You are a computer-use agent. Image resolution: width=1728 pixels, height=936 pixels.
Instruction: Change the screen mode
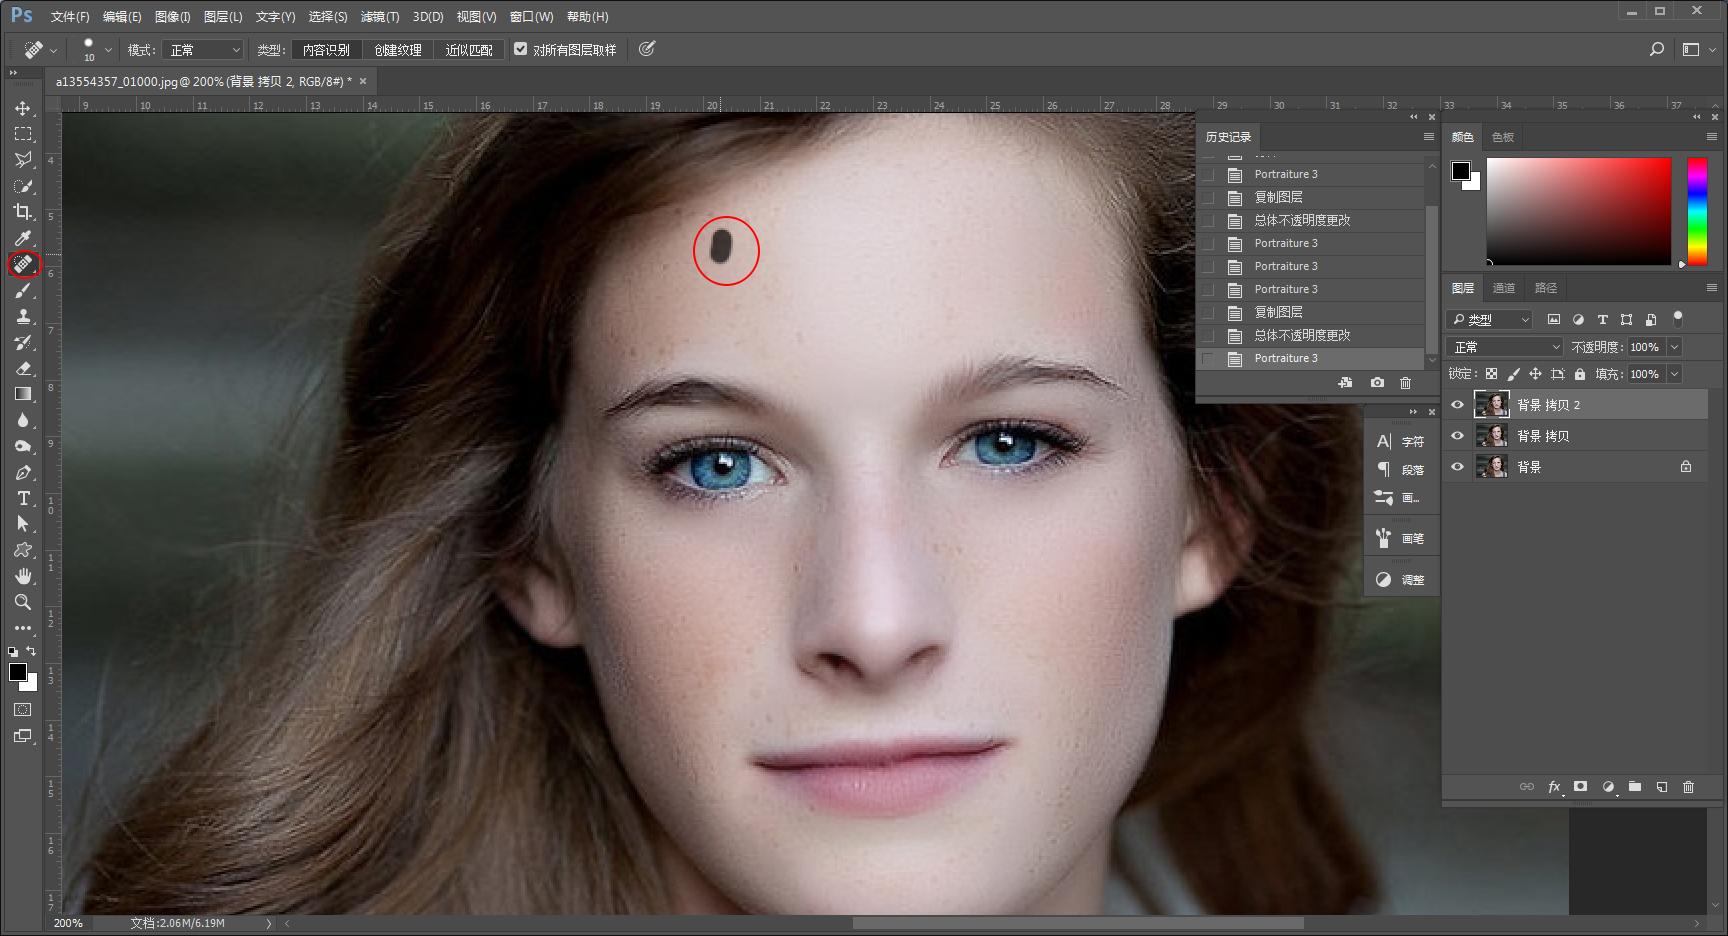pos(23,736)
